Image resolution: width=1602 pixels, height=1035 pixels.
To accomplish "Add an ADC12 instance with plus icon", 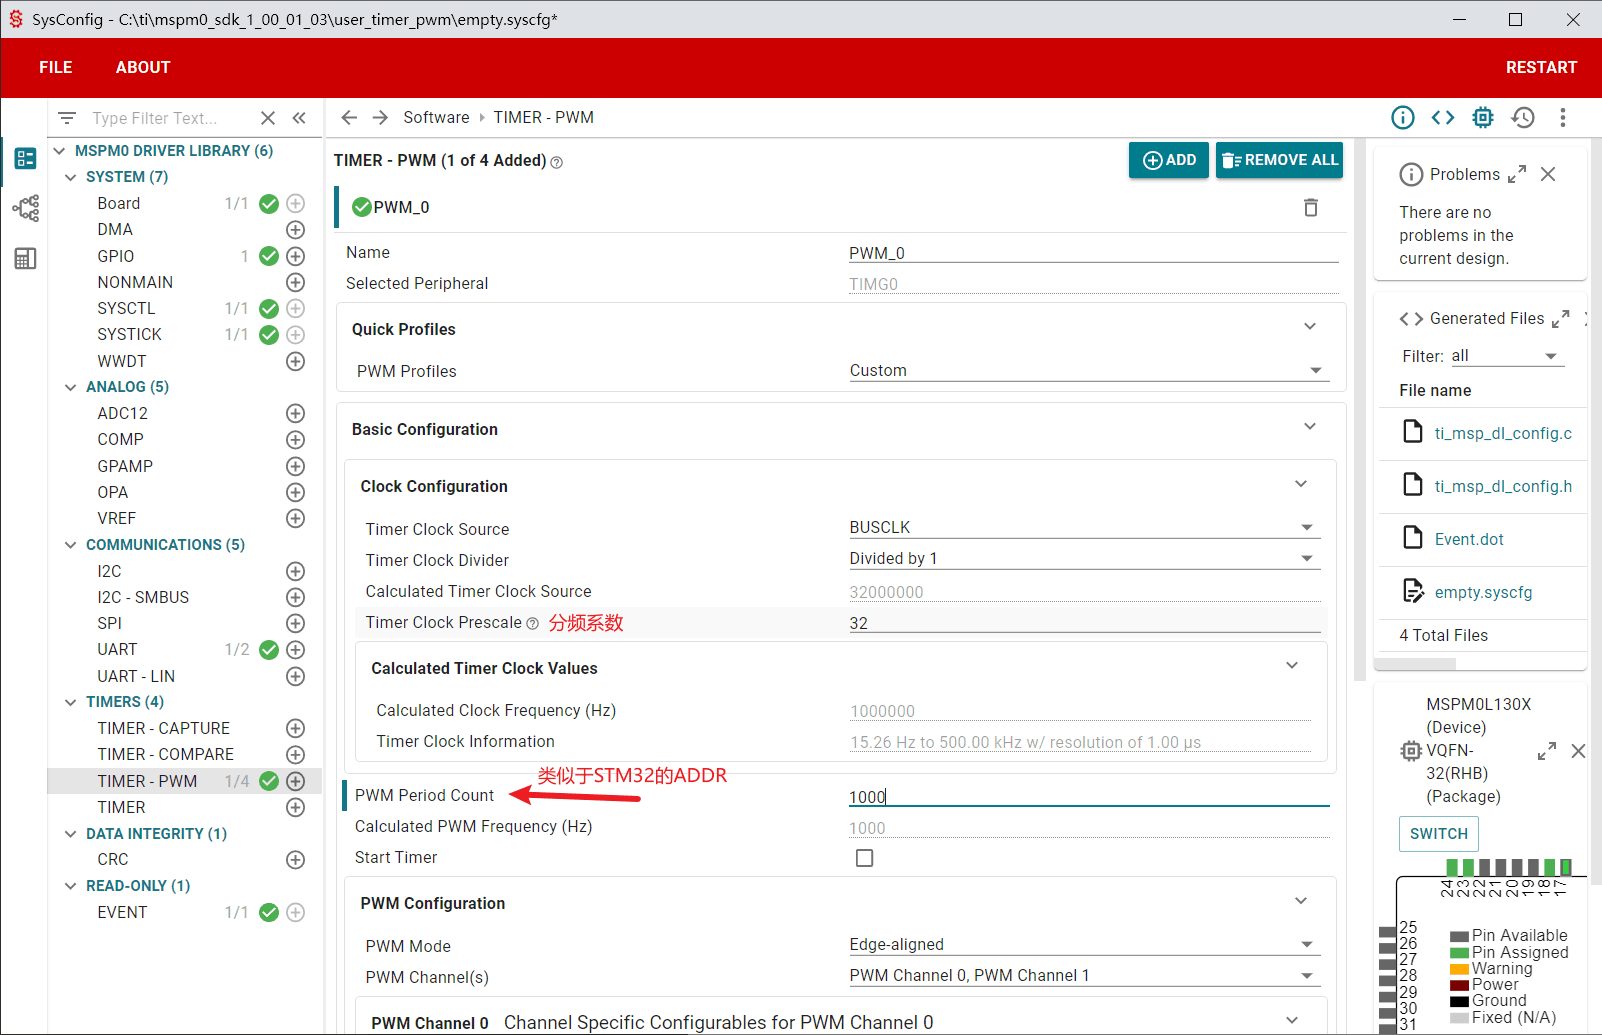I will 295,413.
